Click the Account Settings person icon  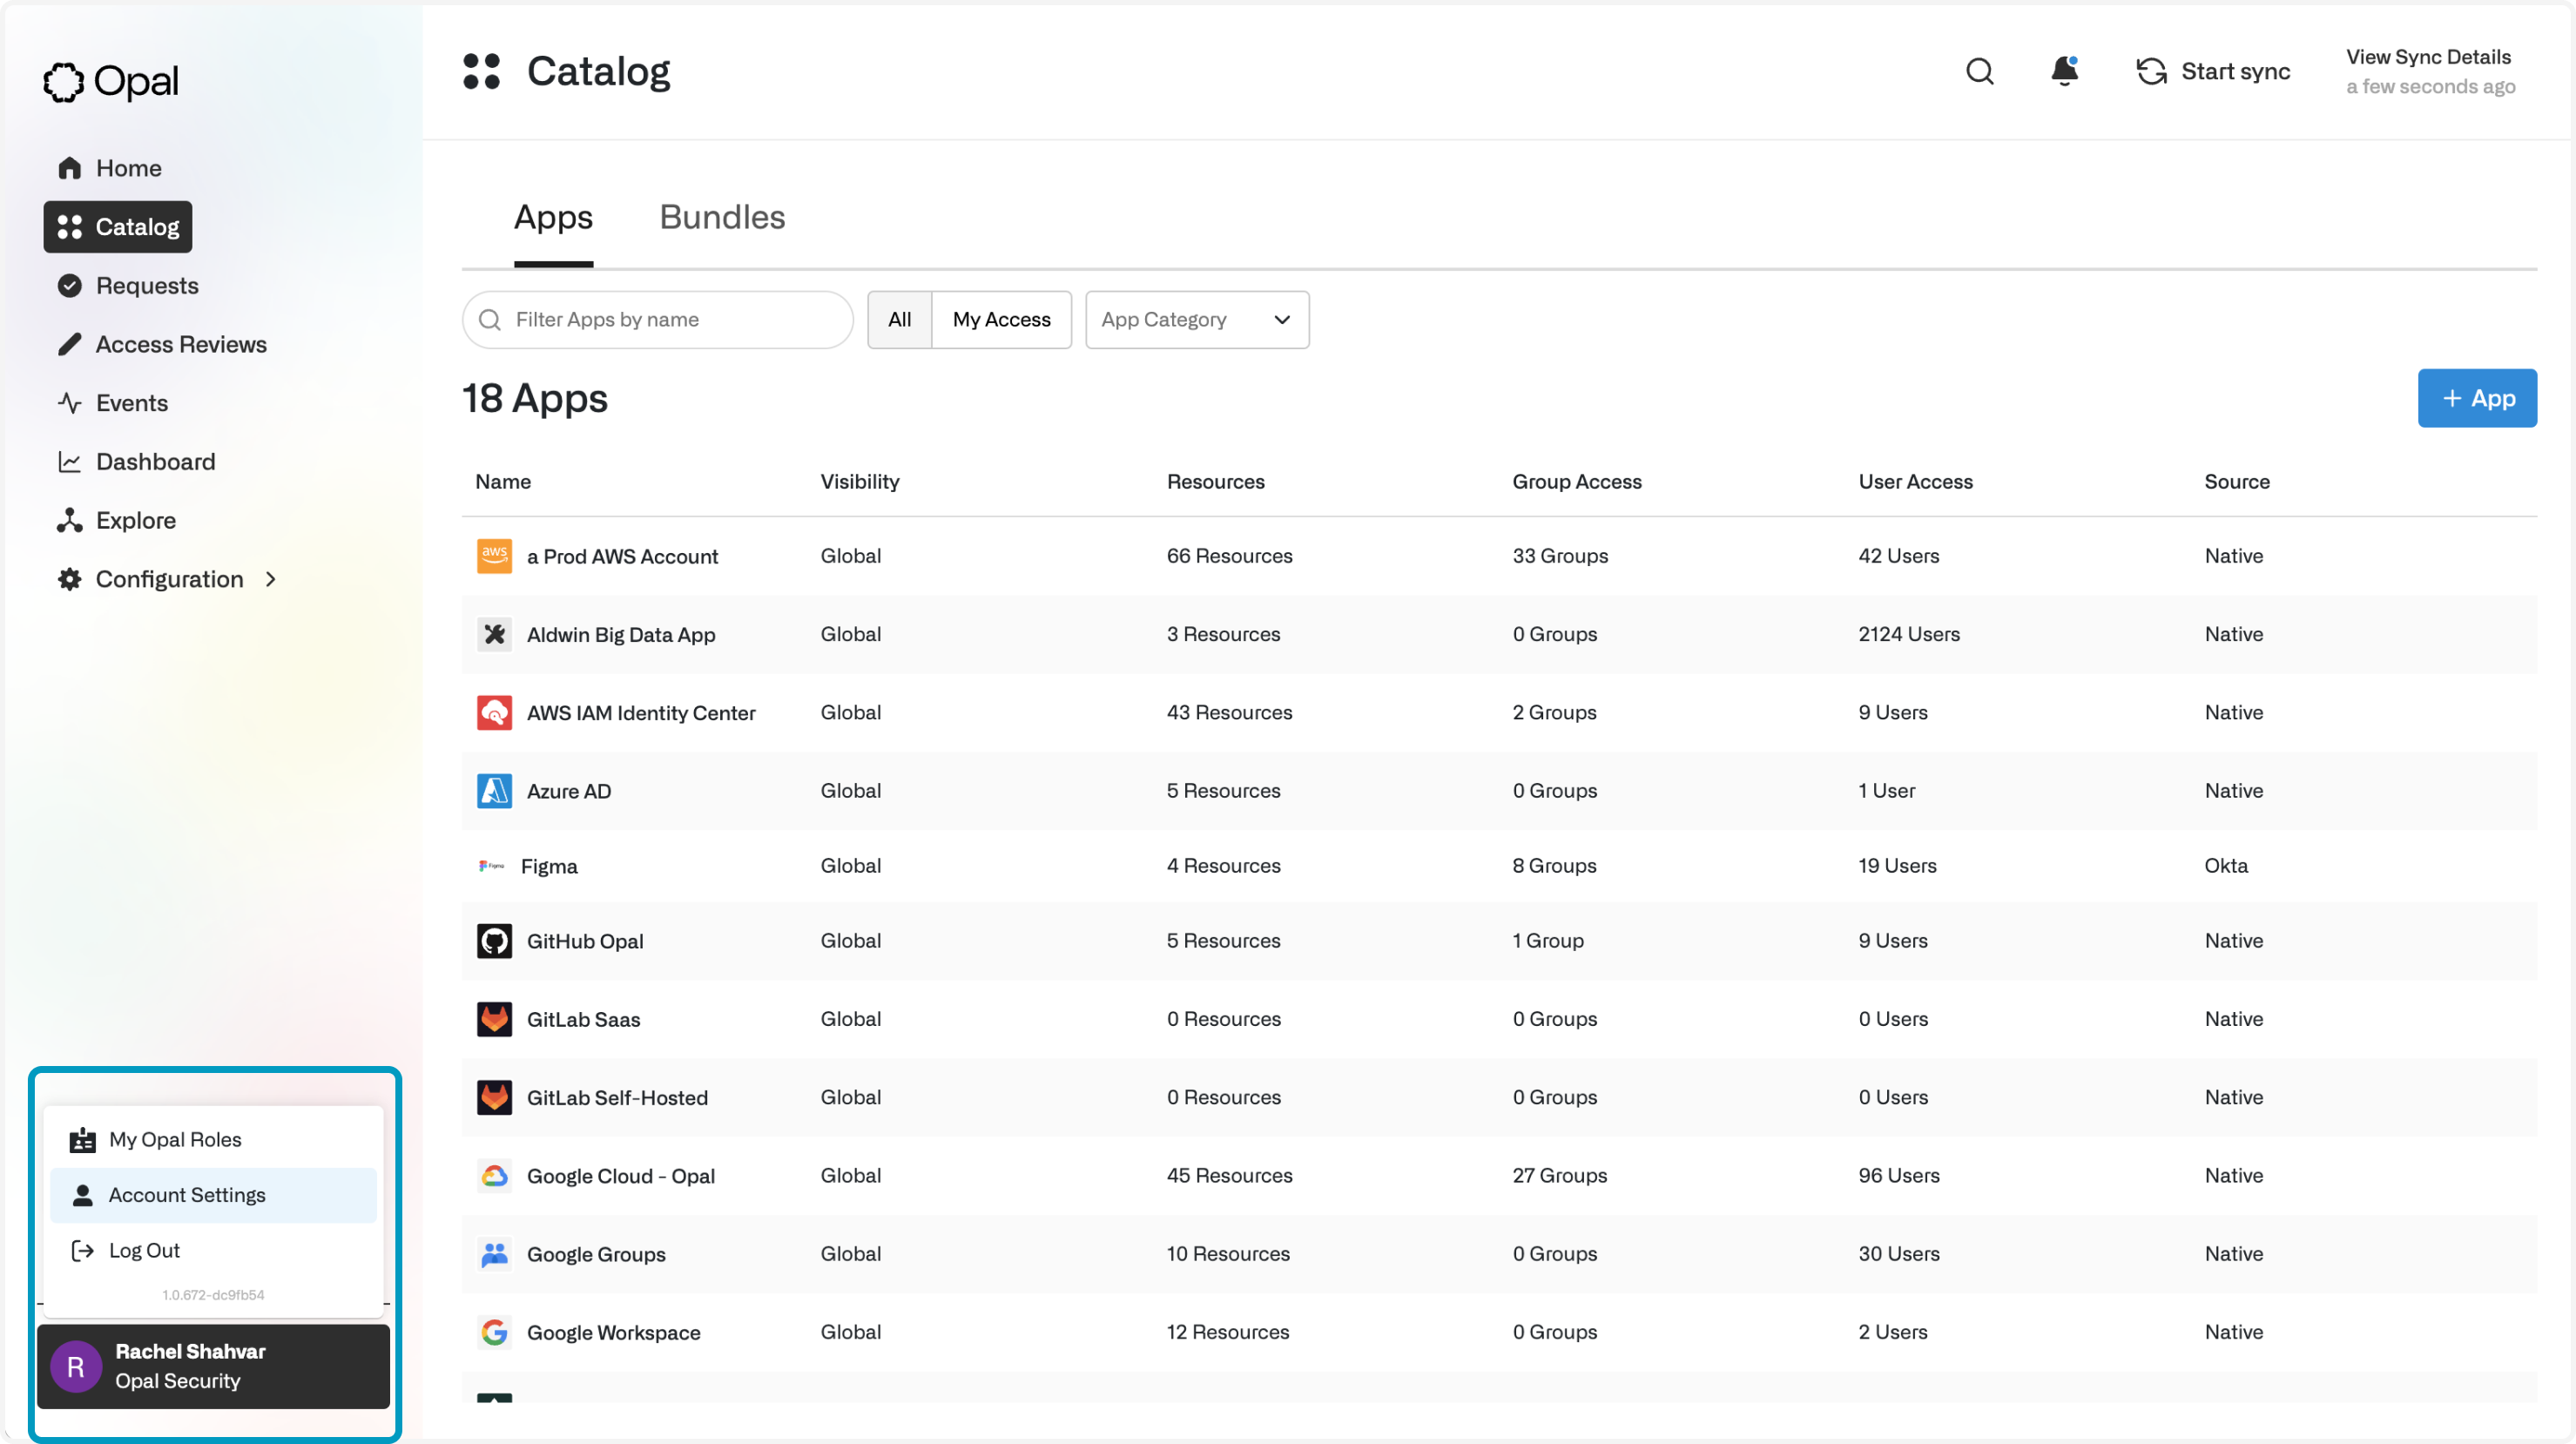pos(83,1195)
